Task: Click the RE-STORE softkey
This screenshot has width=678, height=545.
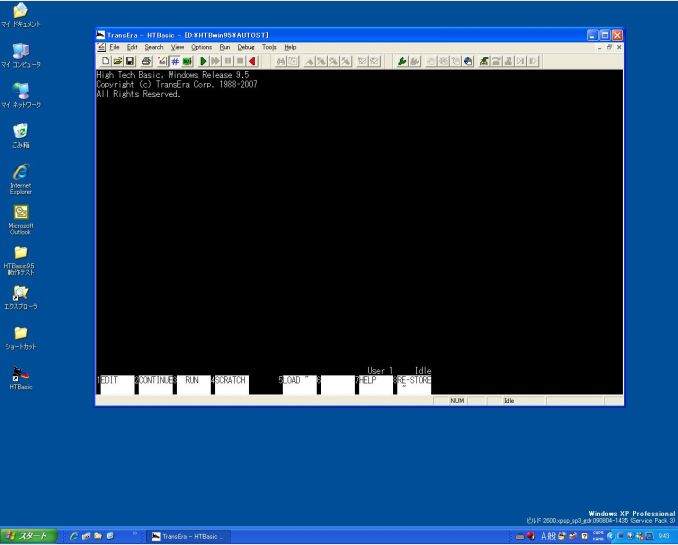Action: 413,385
